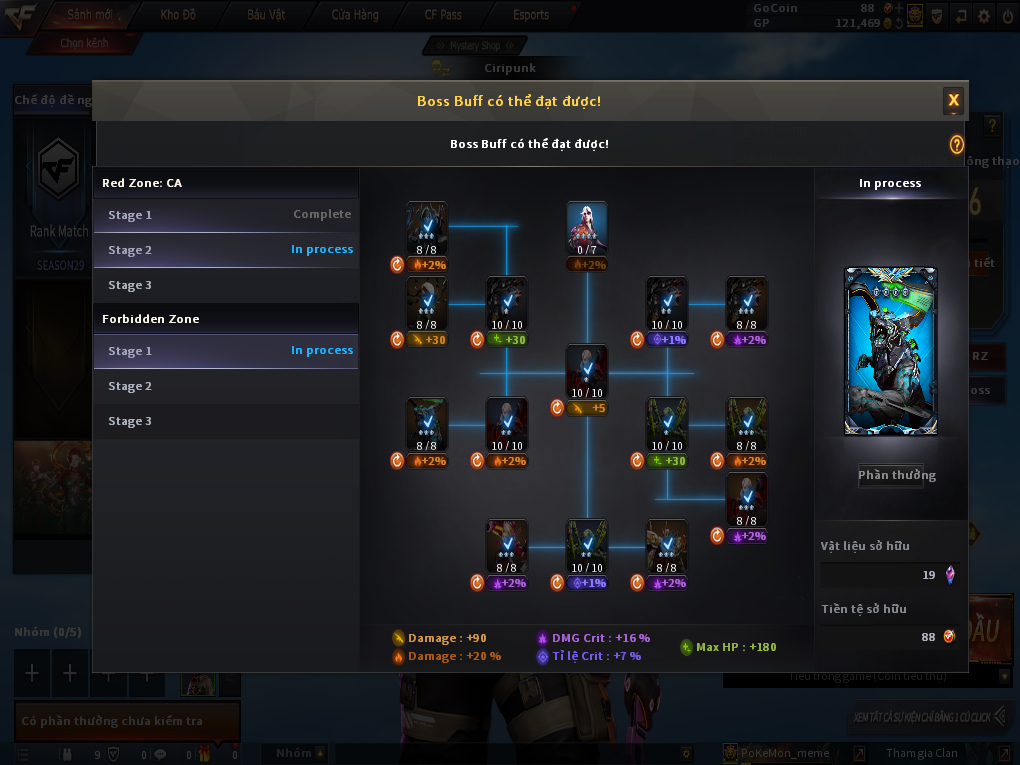Open Mystery Shop link
This screenshot has width=1020, height=765.
(x=475, y=46)
